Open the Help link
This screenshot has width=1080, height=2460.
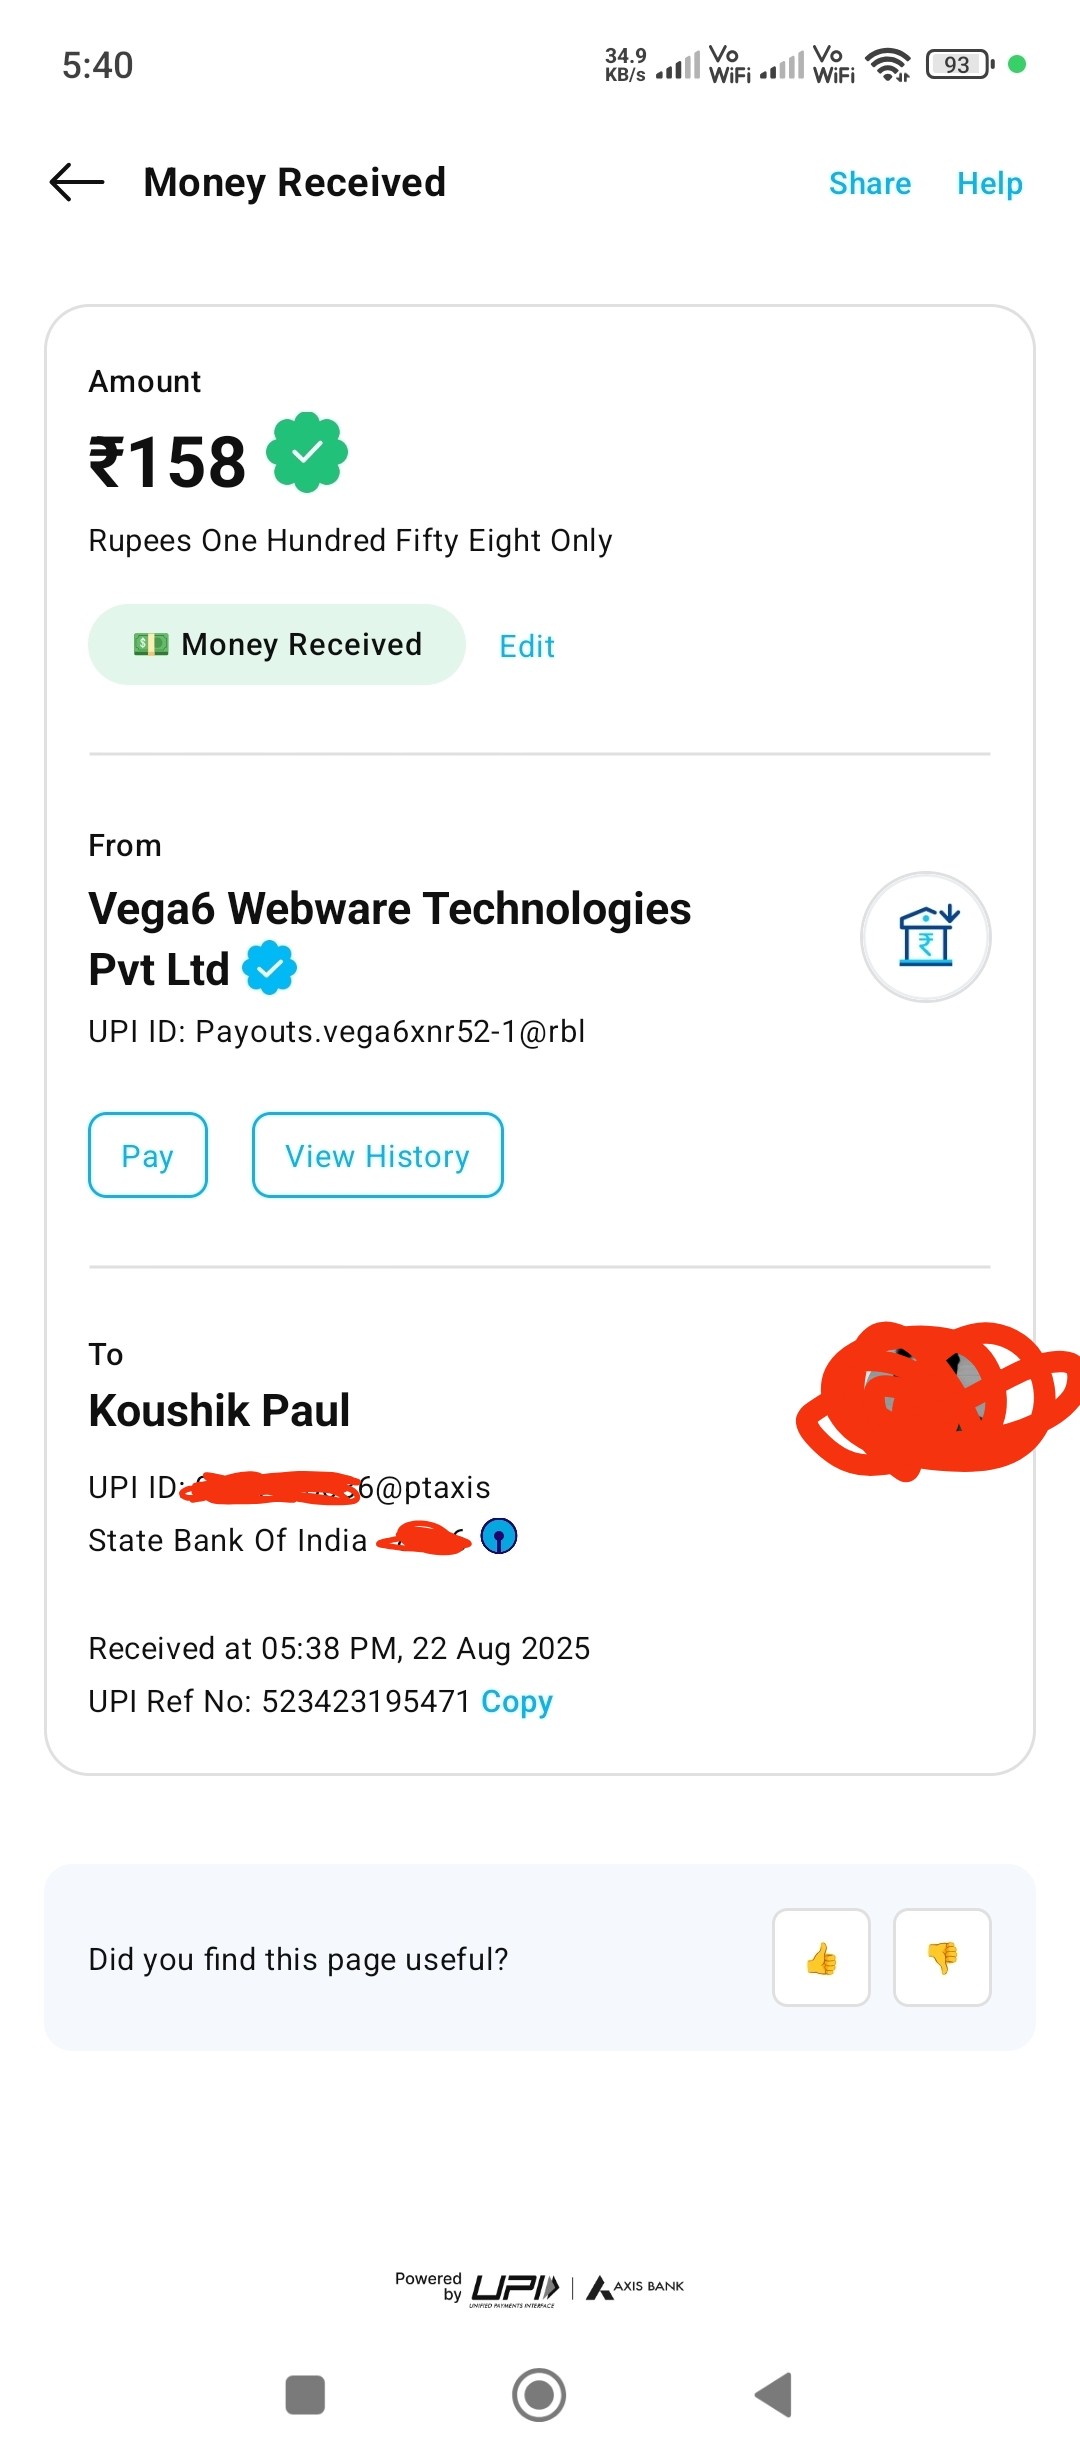point(989,184)
